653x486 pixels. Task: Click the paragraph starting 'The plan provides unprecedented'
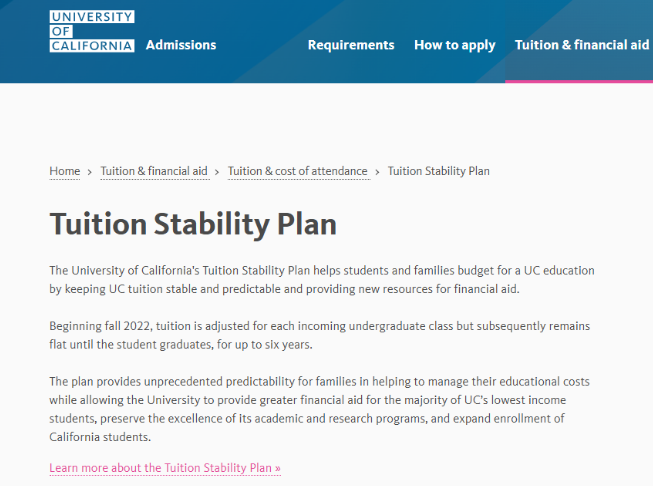320,410
